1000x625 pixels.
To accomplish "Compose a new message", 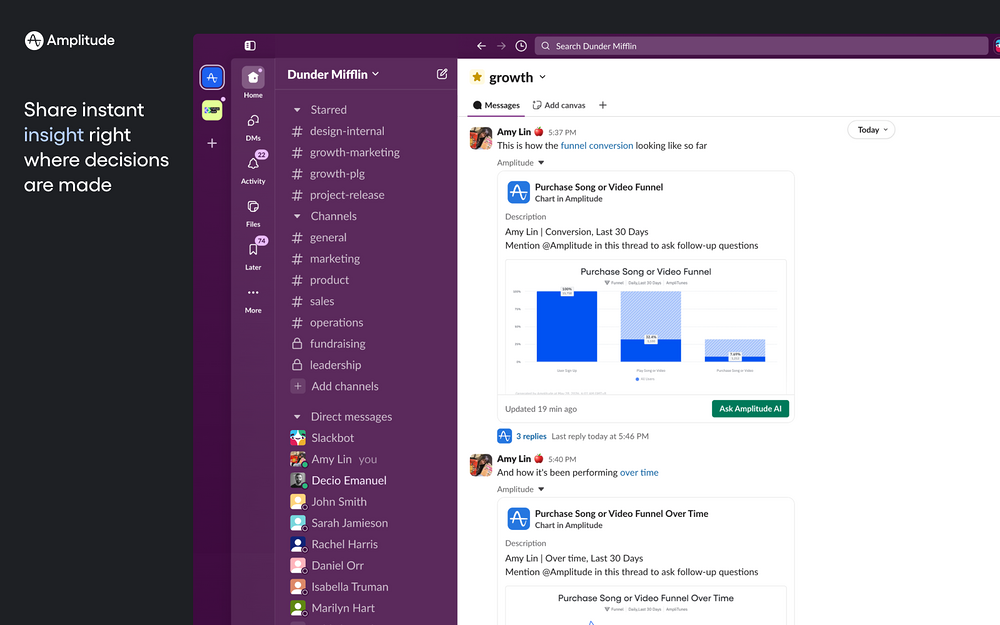I will [x=442, y=74].
